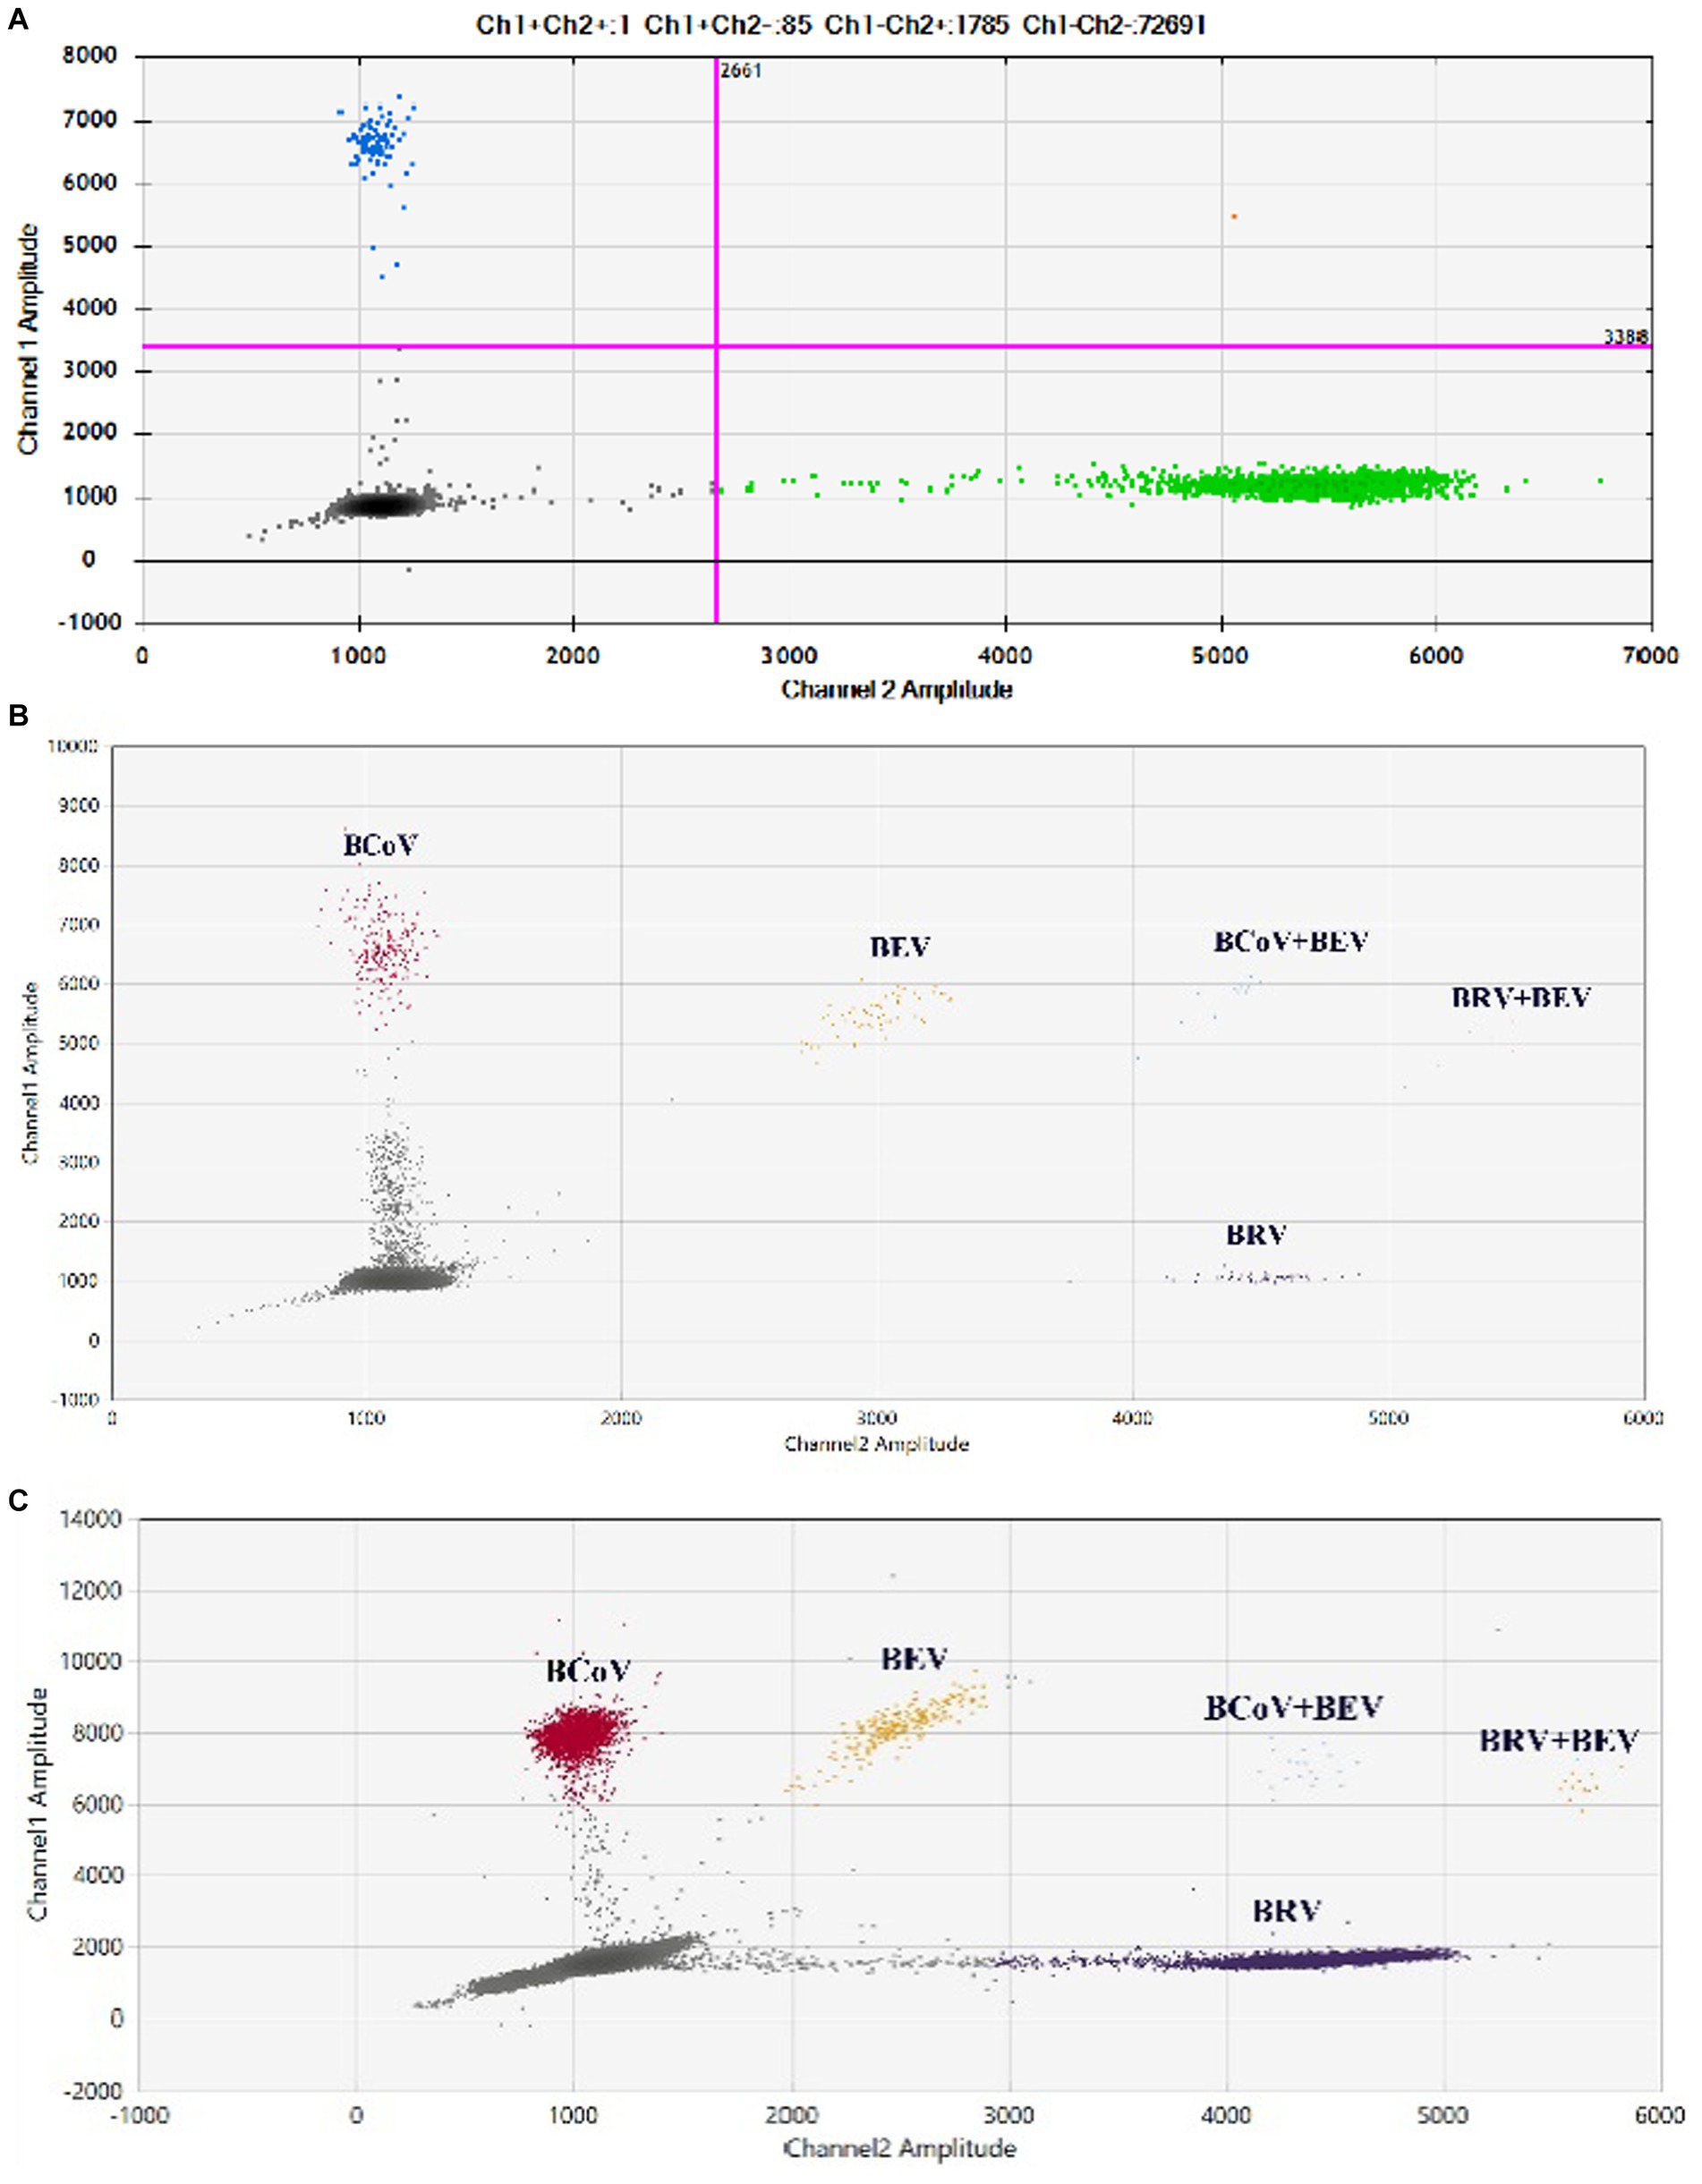Click the single orange double-positive dot in panel A
The width and height of the screenshot is (1702, 2184).
click(1234, 216)
